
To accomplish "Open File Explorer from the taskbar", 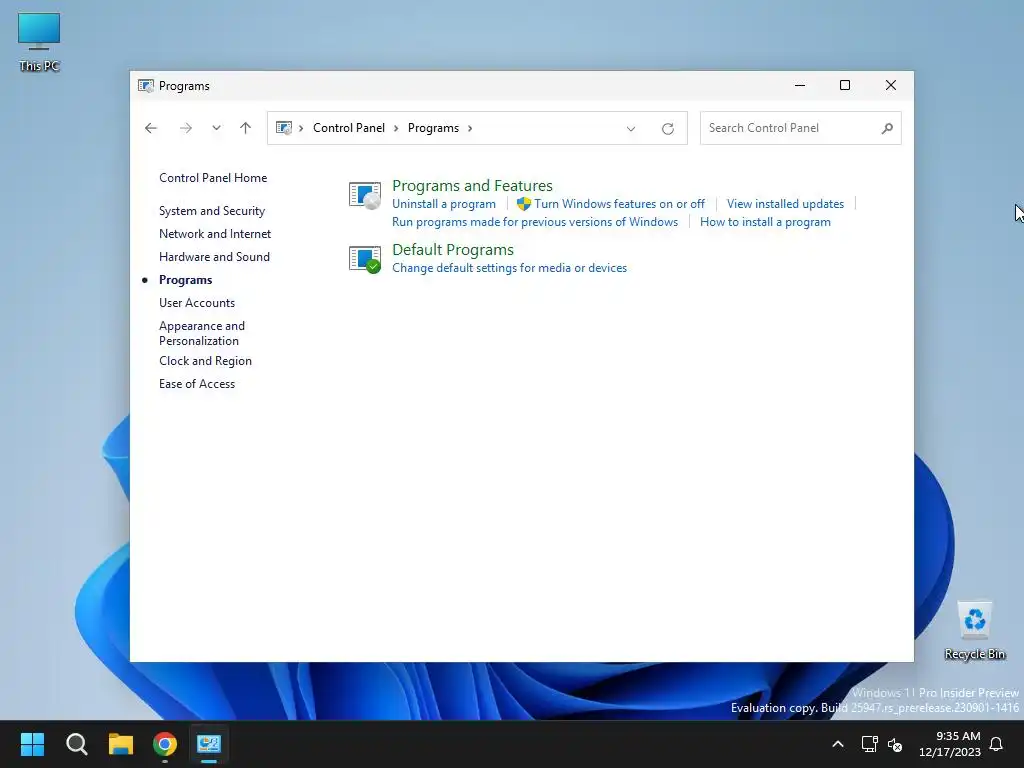I will point(121,744).
